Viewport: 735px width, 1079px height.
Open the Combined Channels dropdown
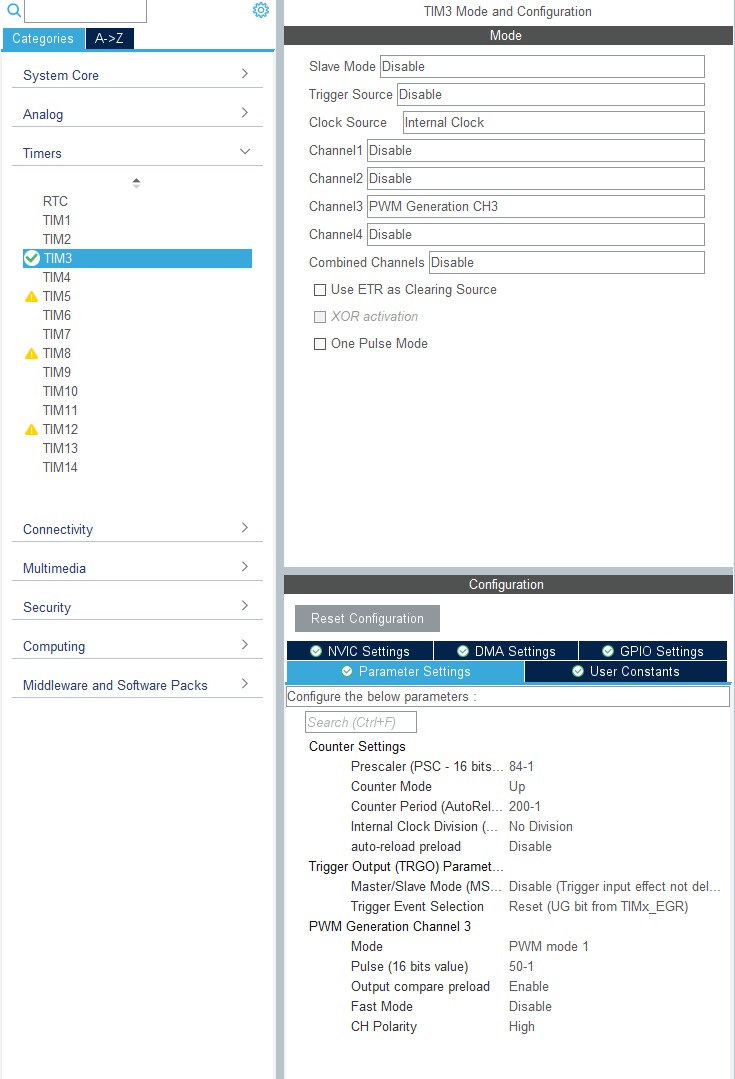click(x=567, y=262)
